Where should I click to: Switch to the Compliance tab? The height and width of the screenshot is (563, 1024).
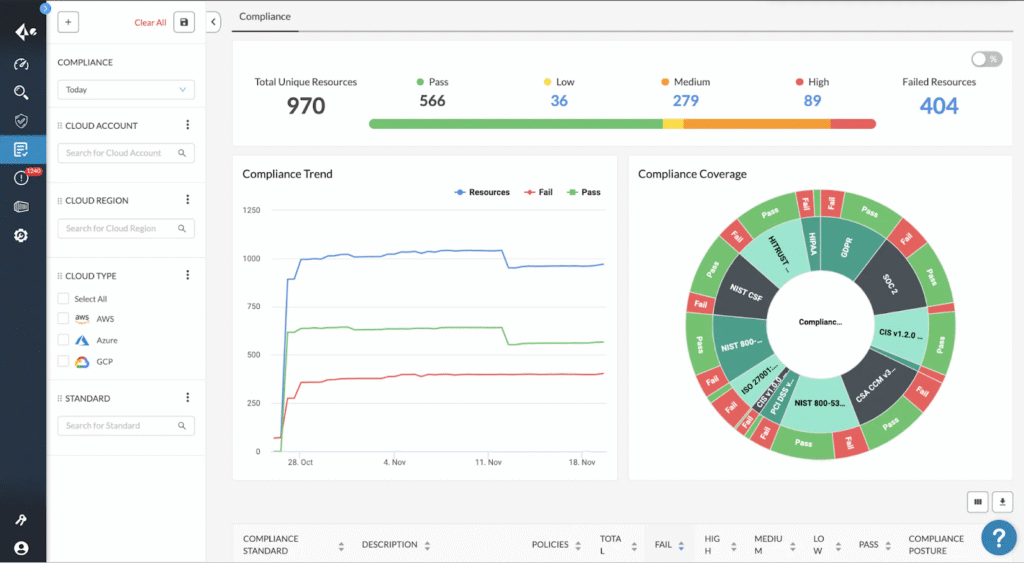pos(265,17)
